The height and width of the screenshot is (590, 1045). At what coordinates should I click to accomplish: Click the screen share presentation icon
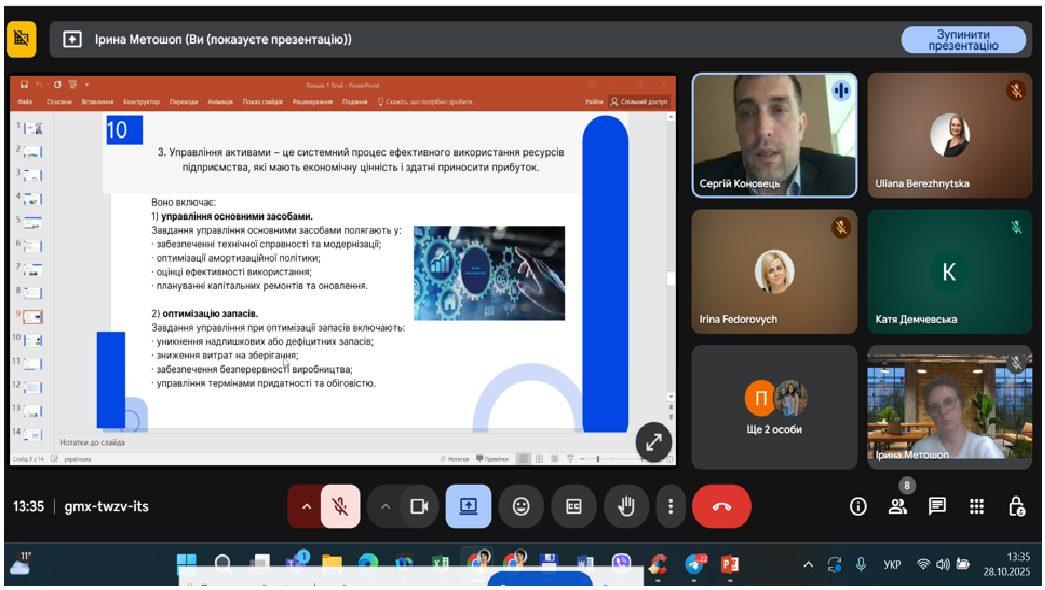click(468, 507)
